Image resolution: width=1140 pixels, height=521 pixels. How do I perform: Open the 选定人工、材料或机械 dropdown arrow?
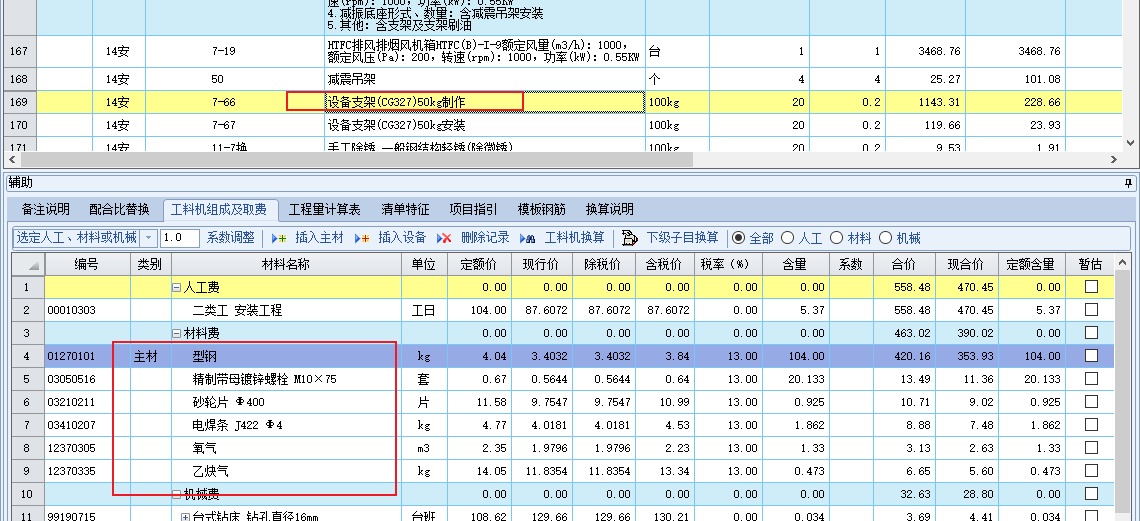(148, 238)
